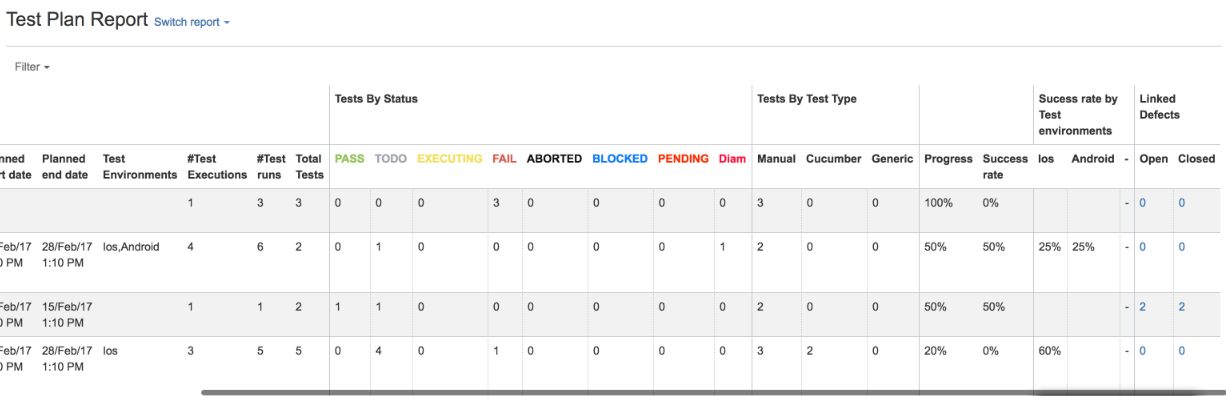Select the Progress column header
This screenshot has width=1226, height=396.
coord(948,159)
